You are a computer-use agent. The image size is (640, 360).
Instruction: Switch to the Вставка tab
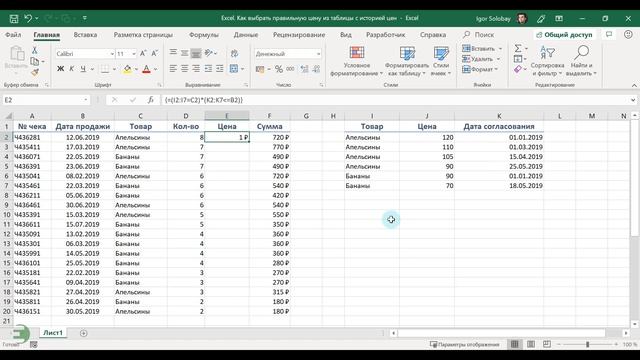pyautogui.click(x=85, y=35)
